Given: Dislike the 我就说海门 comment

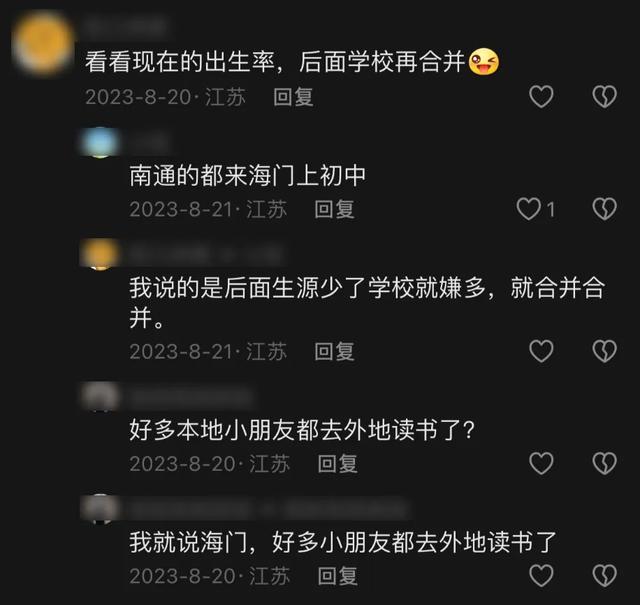Looking at the screenshot, I should click(604, 575).
